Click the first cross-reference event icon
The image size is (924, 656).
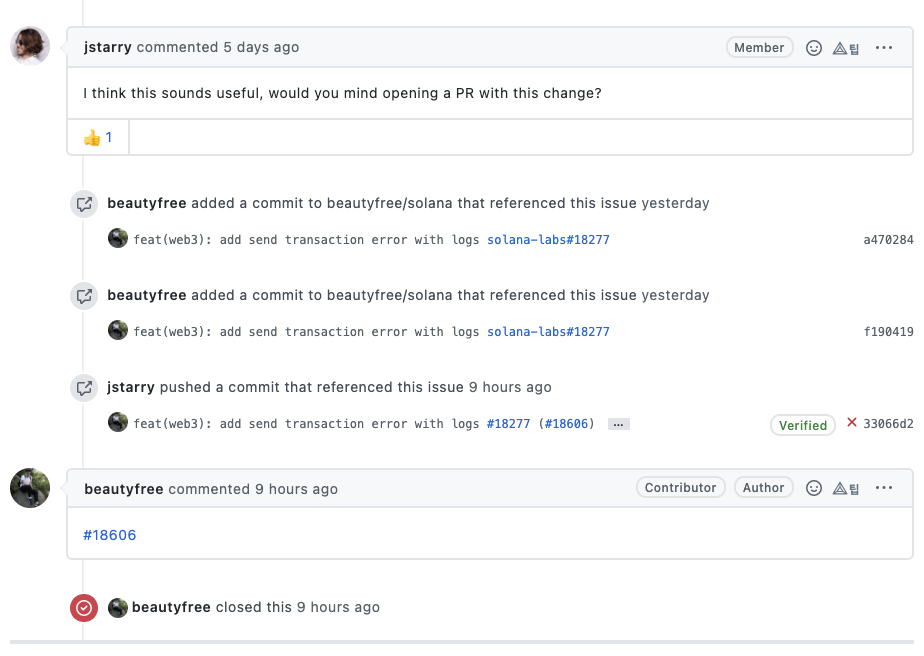point(84,204)
